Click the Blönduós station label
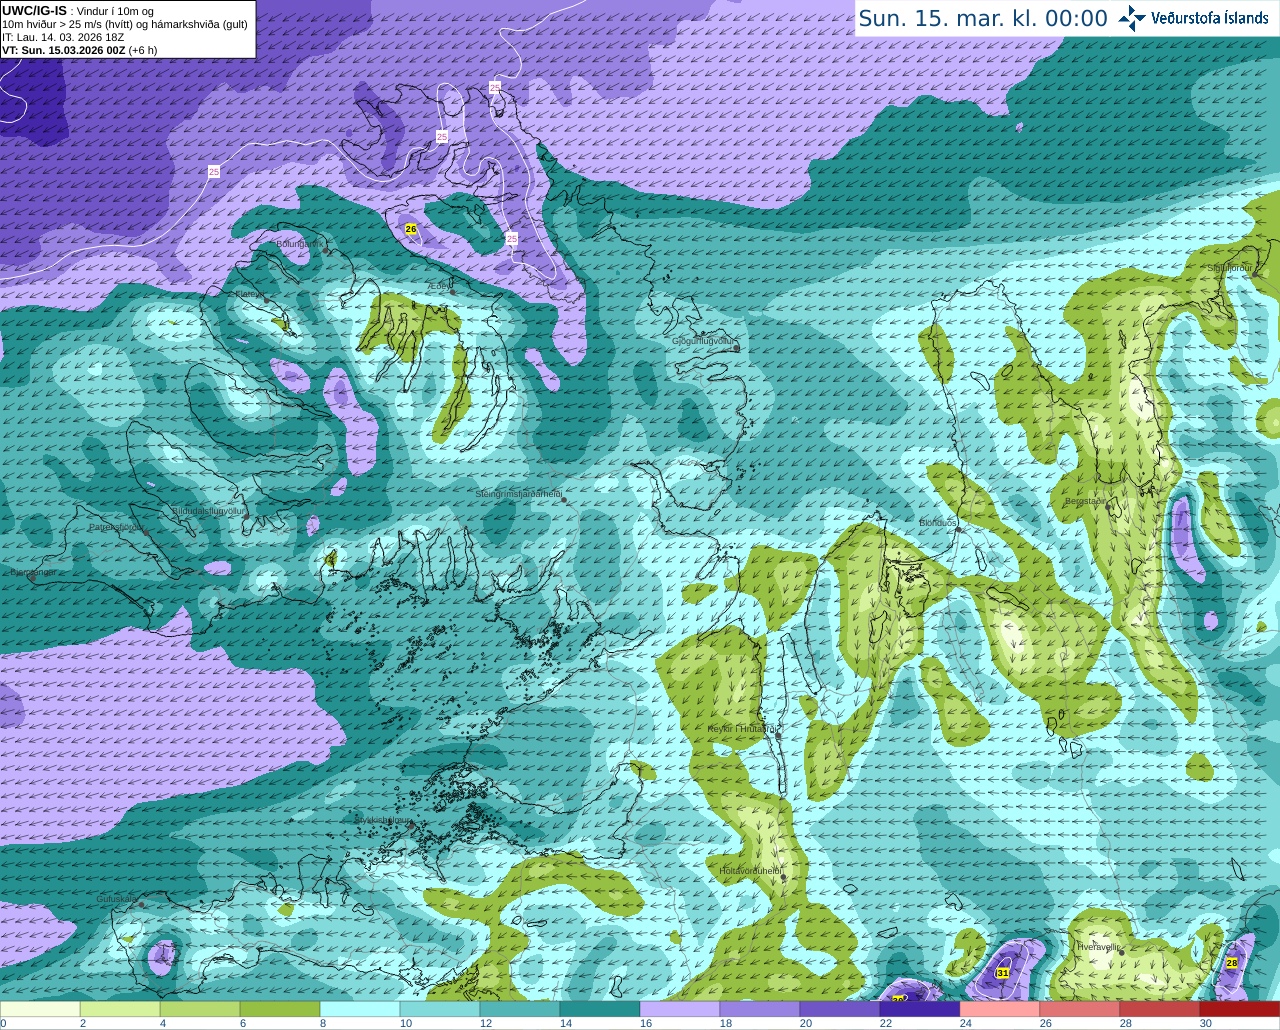 coord(938,523)
